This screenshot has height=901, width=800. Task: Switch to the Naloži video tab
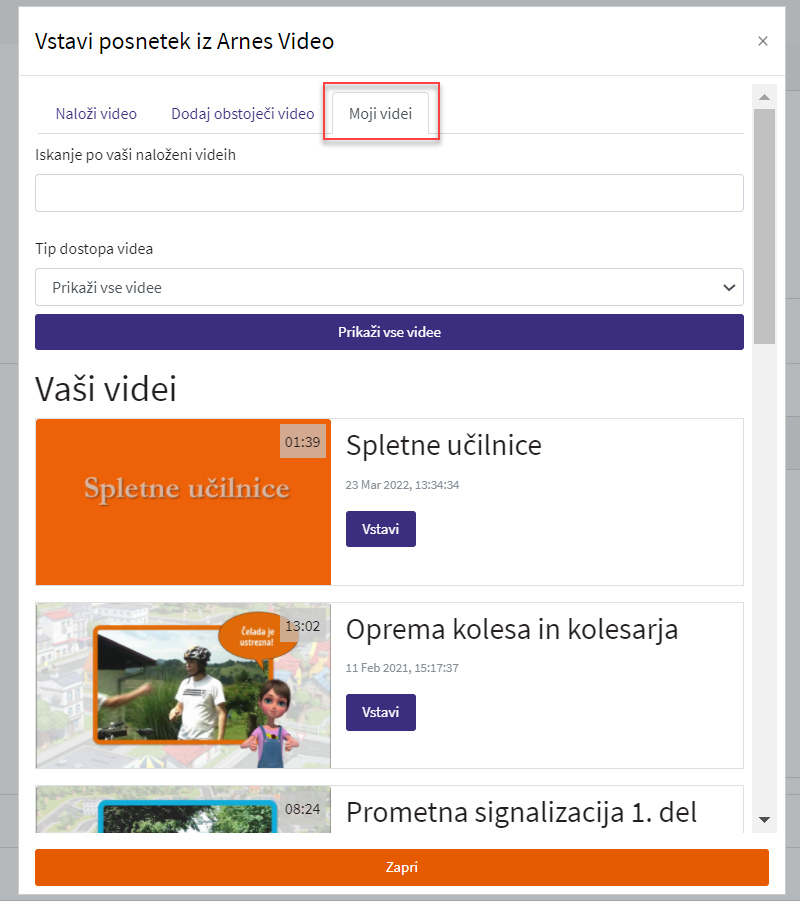tap(96, 114)
